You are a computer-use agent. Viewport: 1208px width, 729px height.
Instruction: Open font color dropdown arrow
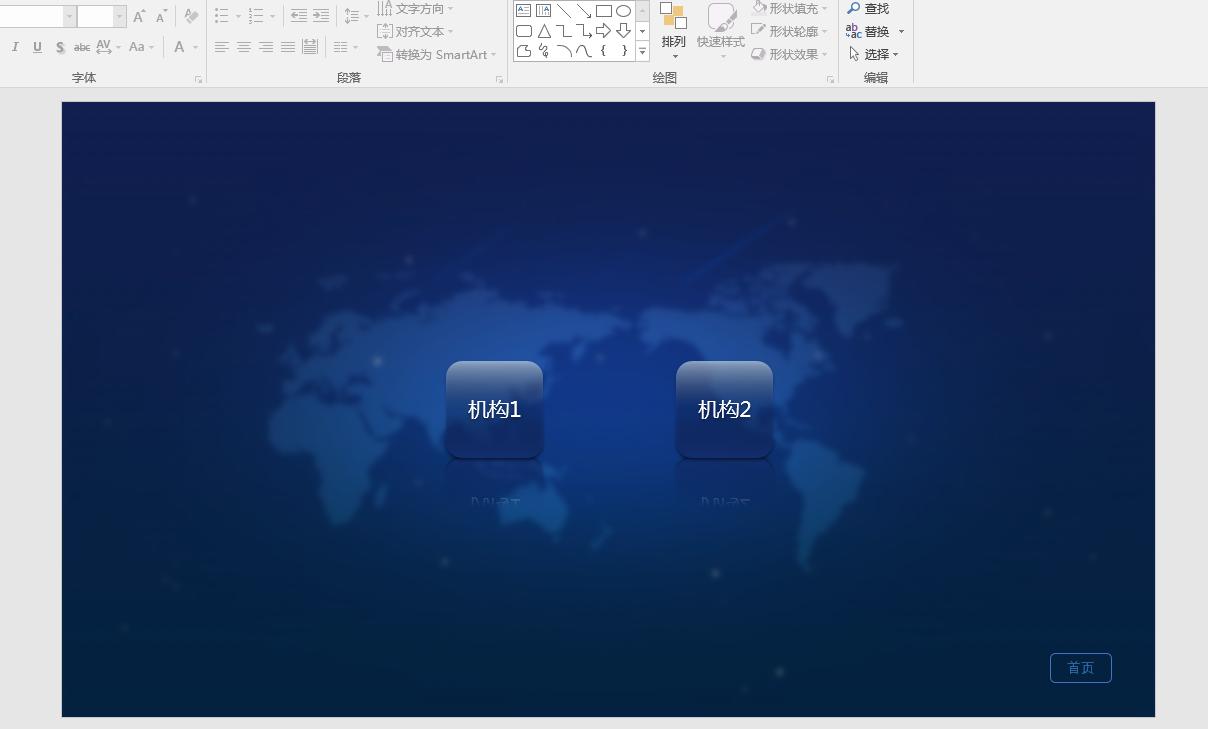(195, 47)
